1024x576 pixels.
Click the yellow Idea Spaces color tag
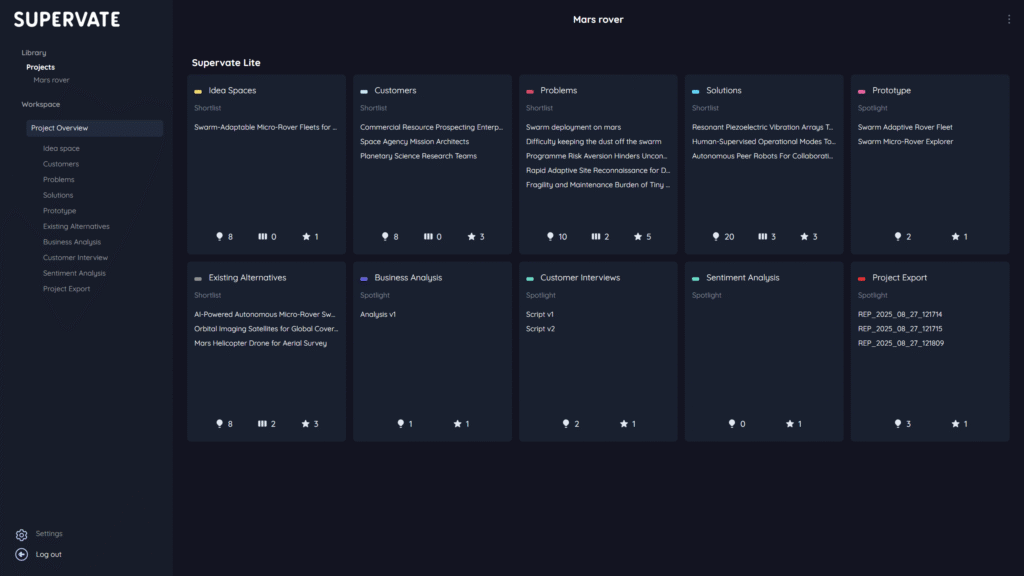tap(198, 91)
